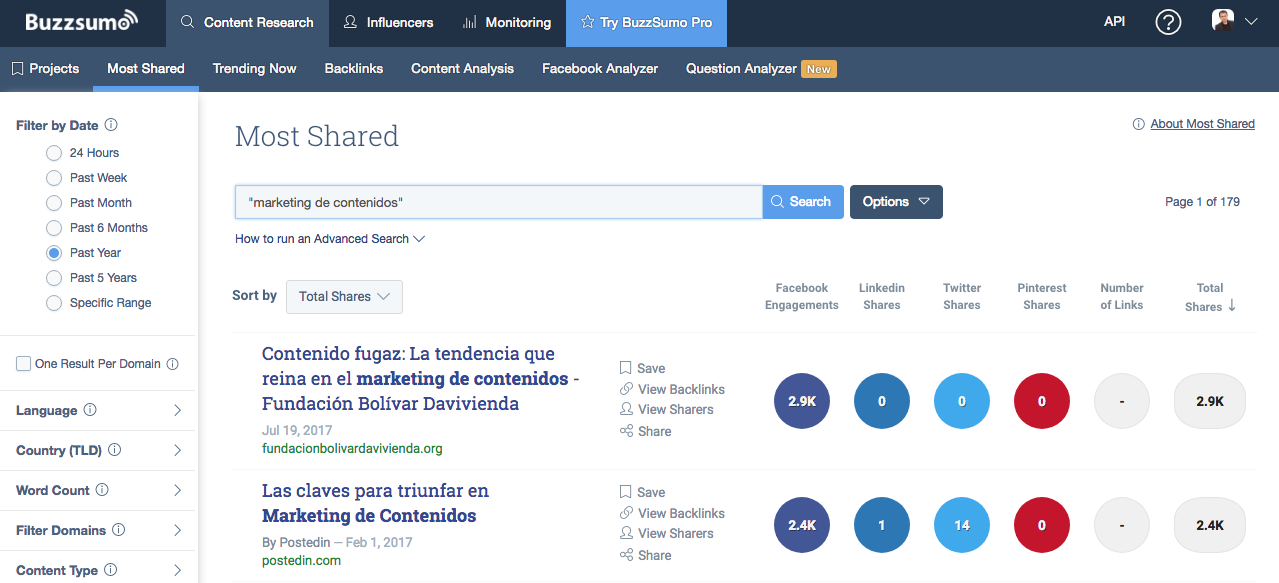Click the View Sharers icon for Contenido fugaz
Image resolution: width=1279 pixels, height=583 pixels.
626,409
